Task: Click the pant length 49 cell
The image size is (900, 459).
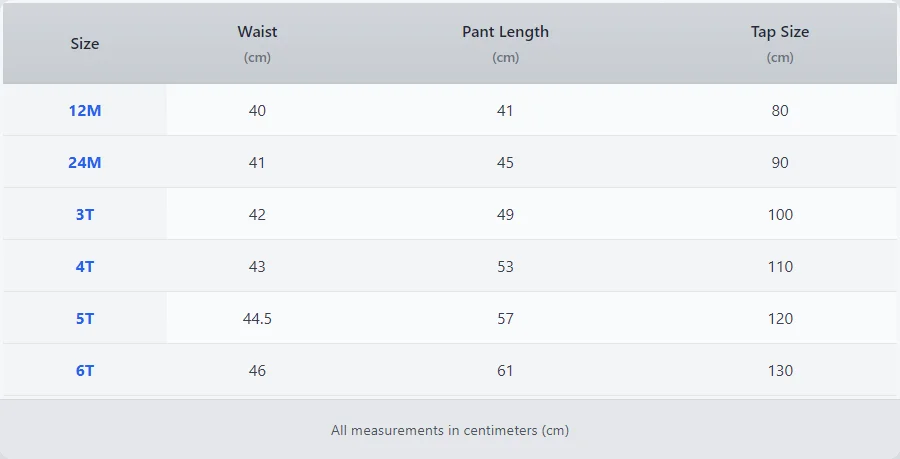Action: tap(505, 215)
